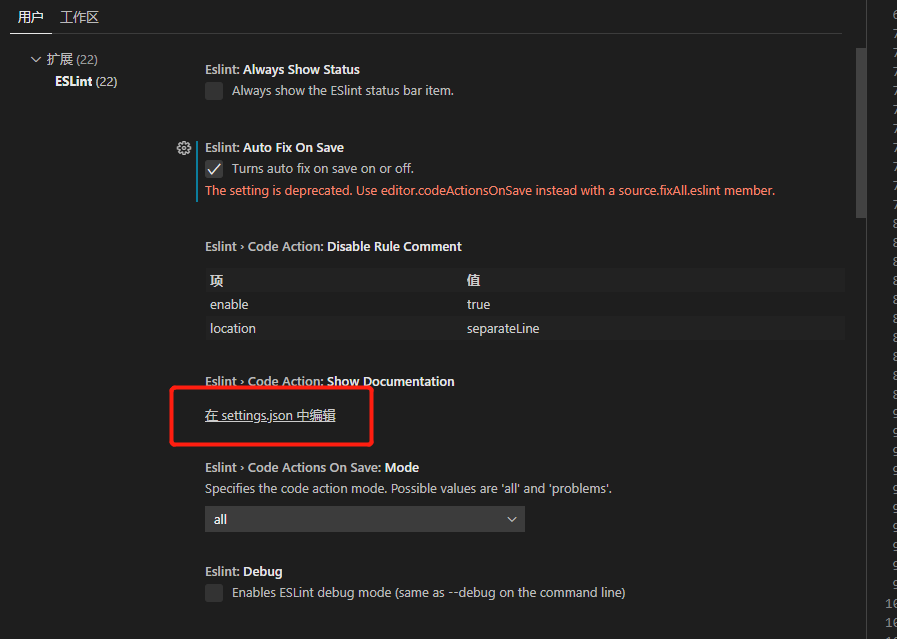Click 'Always show the ESlint status bar item' label
This screenshot has width=897, height=639.
[343, 91]
